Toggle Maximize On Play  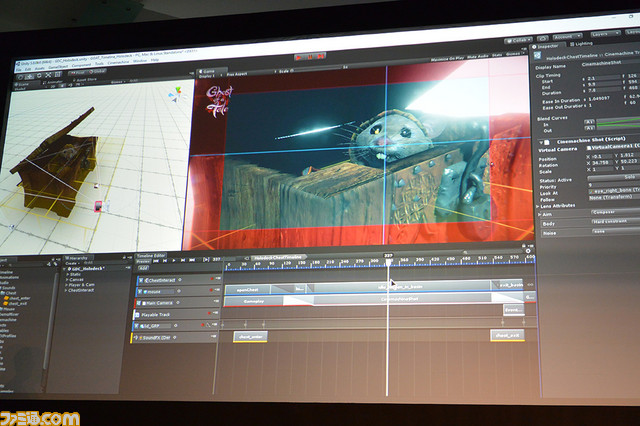(x=447, y=59)
